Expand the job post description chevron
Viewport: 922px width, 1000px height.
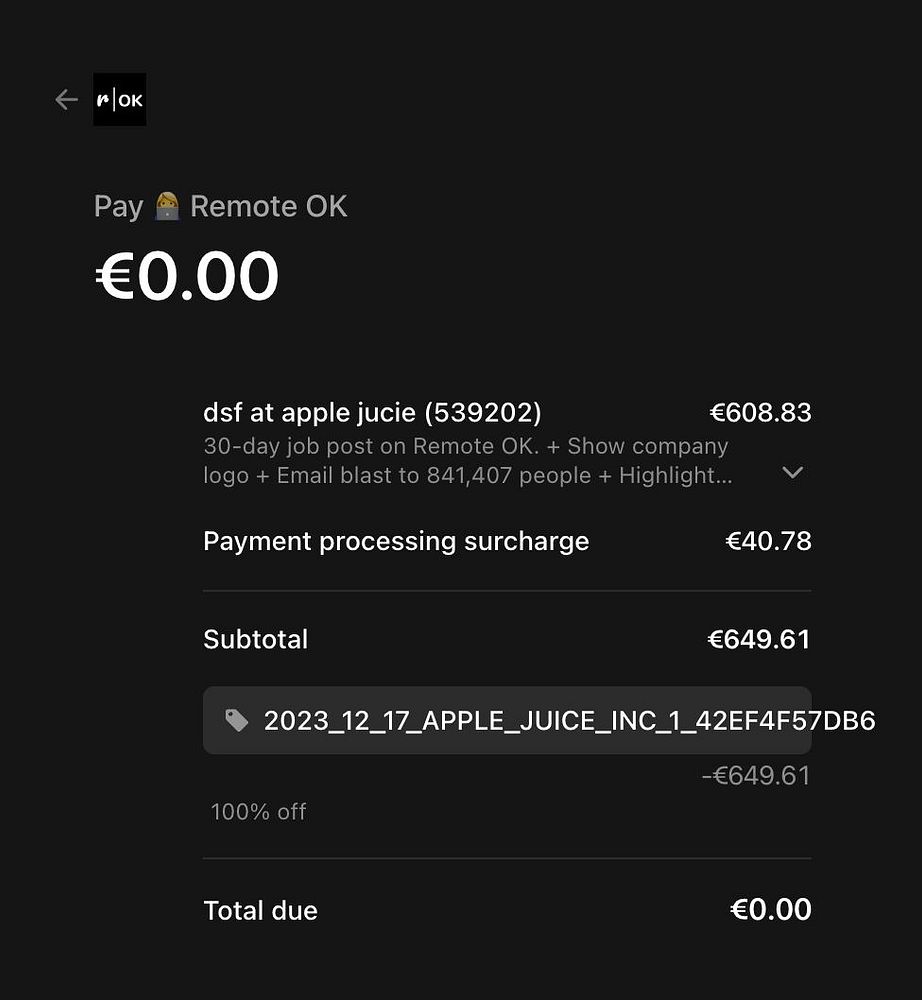(793, 472)
